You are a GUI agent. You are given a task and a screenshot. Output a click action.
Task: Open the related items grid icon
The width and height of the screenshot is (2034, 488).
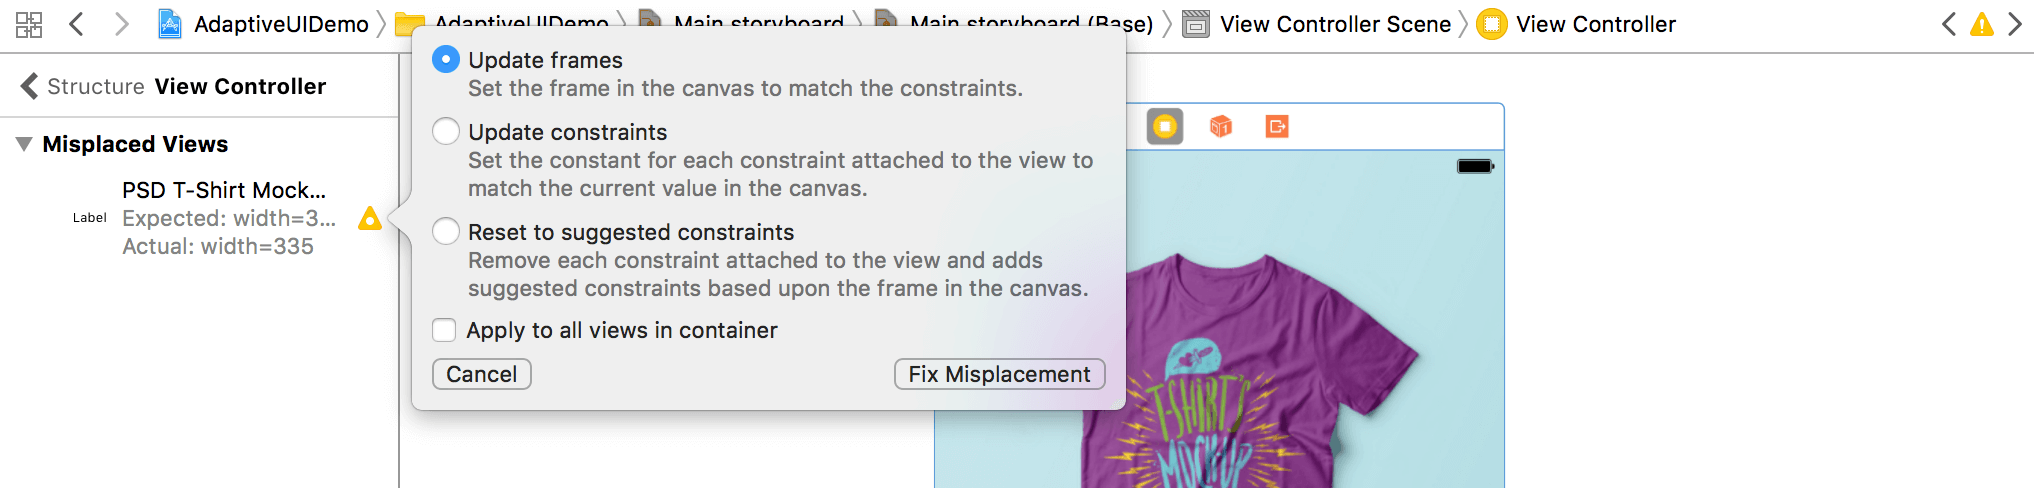tap(29, 24)
